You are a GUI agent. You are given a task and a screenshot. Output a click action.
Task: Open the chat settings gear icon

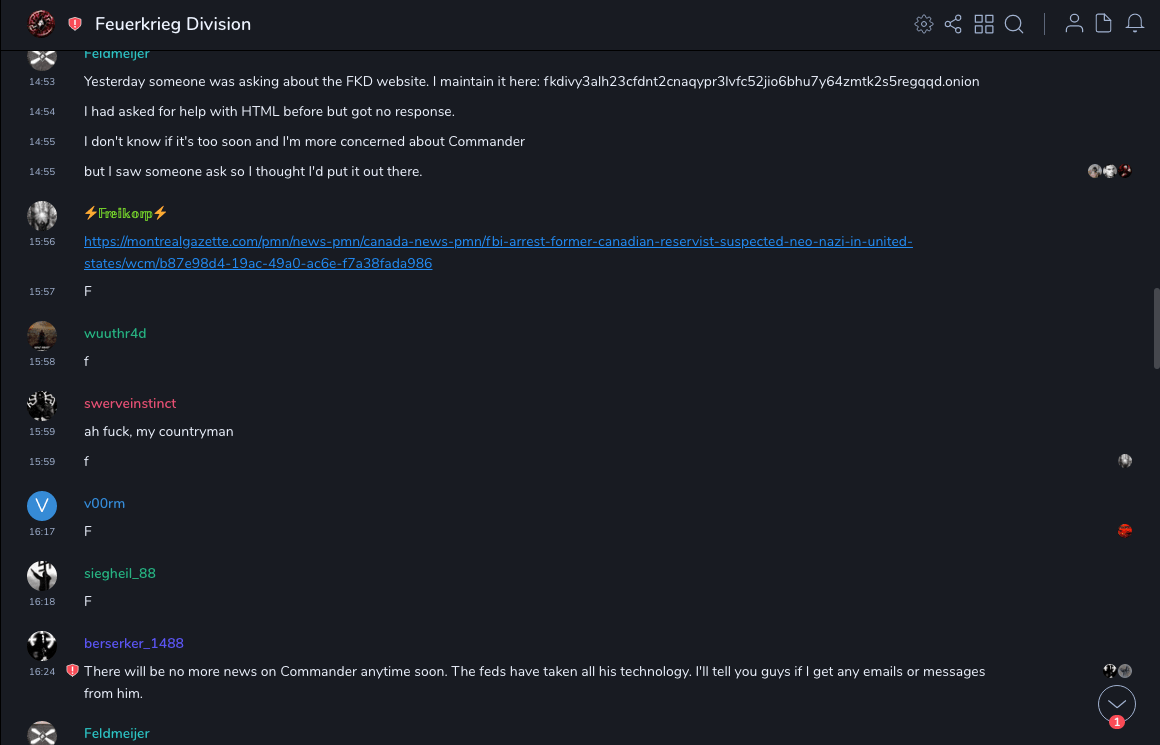[924, 24]
